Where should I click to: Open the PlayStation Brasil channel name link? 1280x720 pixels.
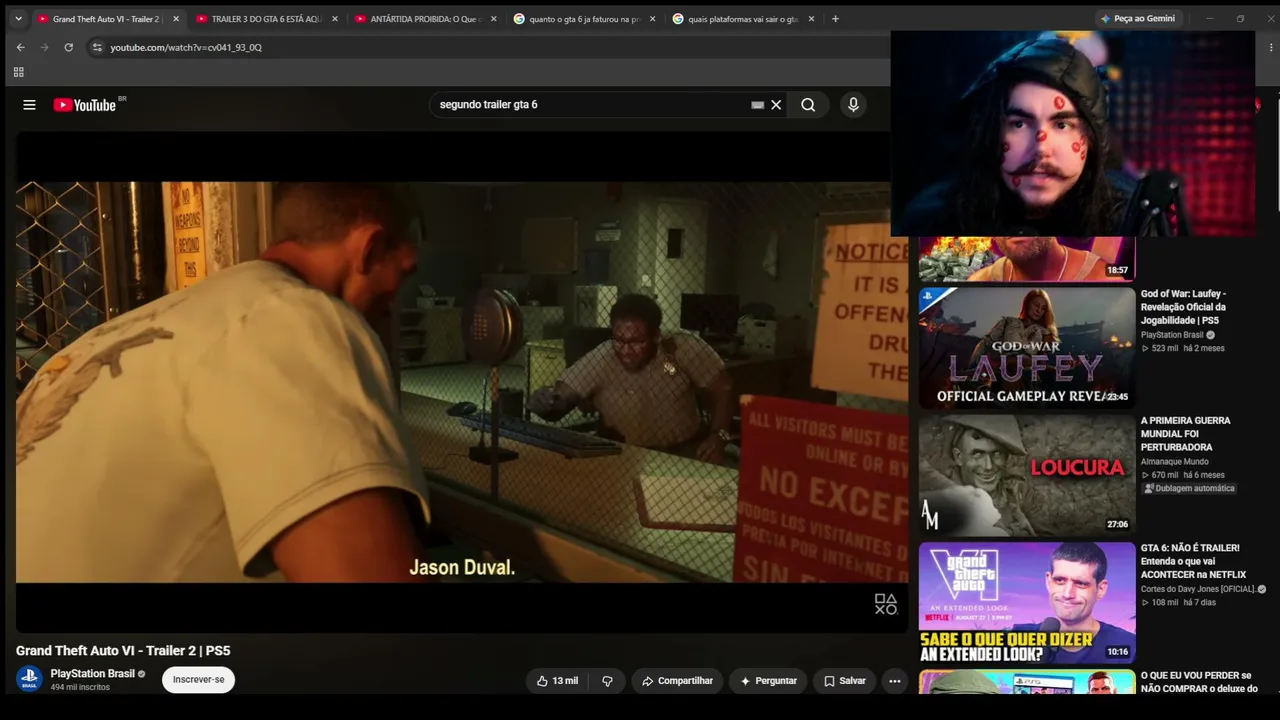pyautogui.click(x=92, y=674)
